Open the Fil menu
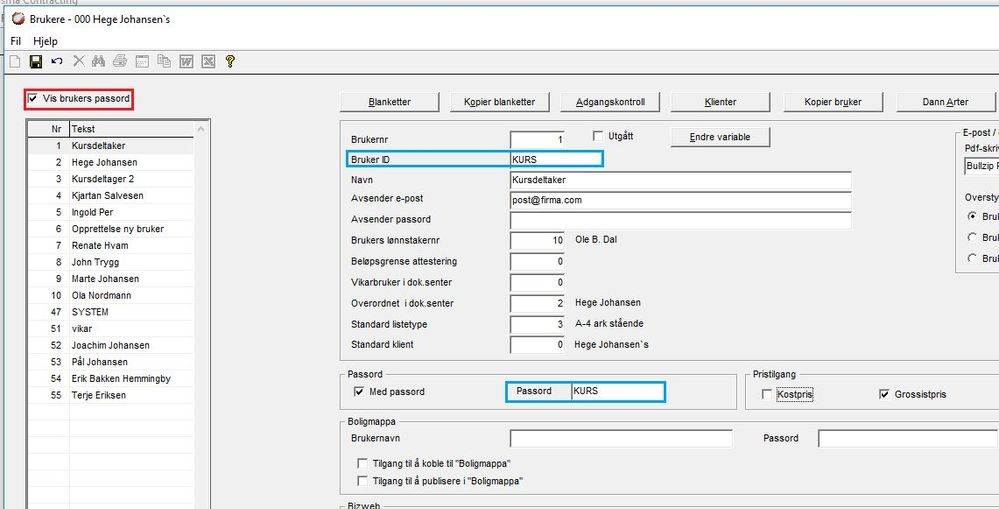This screenshot has width=999, height=509. click(x=16, y=41)
